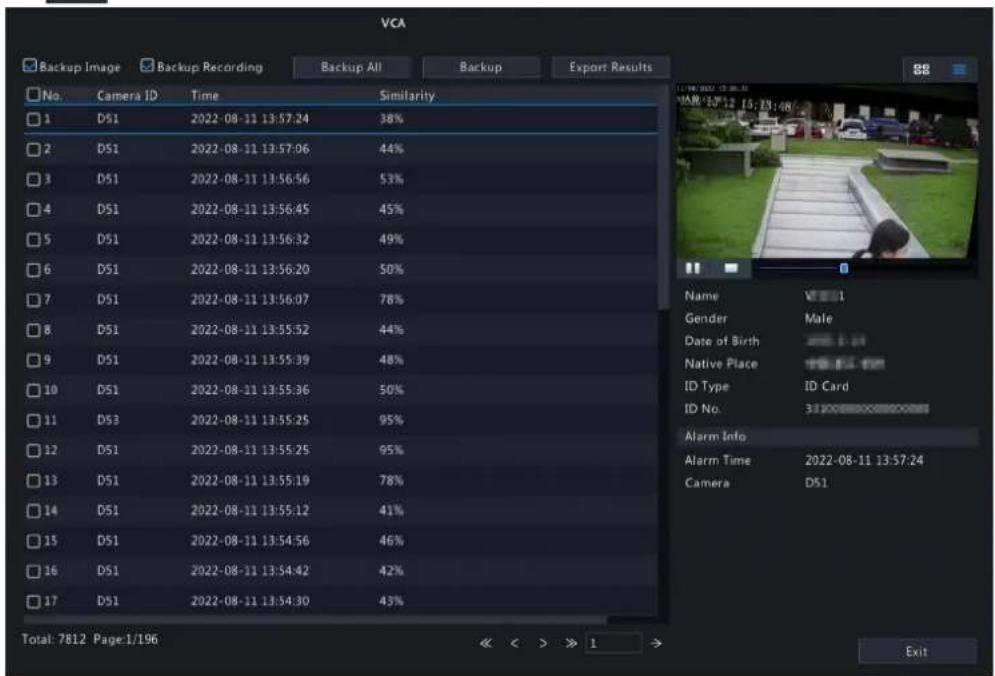Click the Similarity column header
Image resolution: width=995 pixels, height=676 pixels.
[407, 96]
